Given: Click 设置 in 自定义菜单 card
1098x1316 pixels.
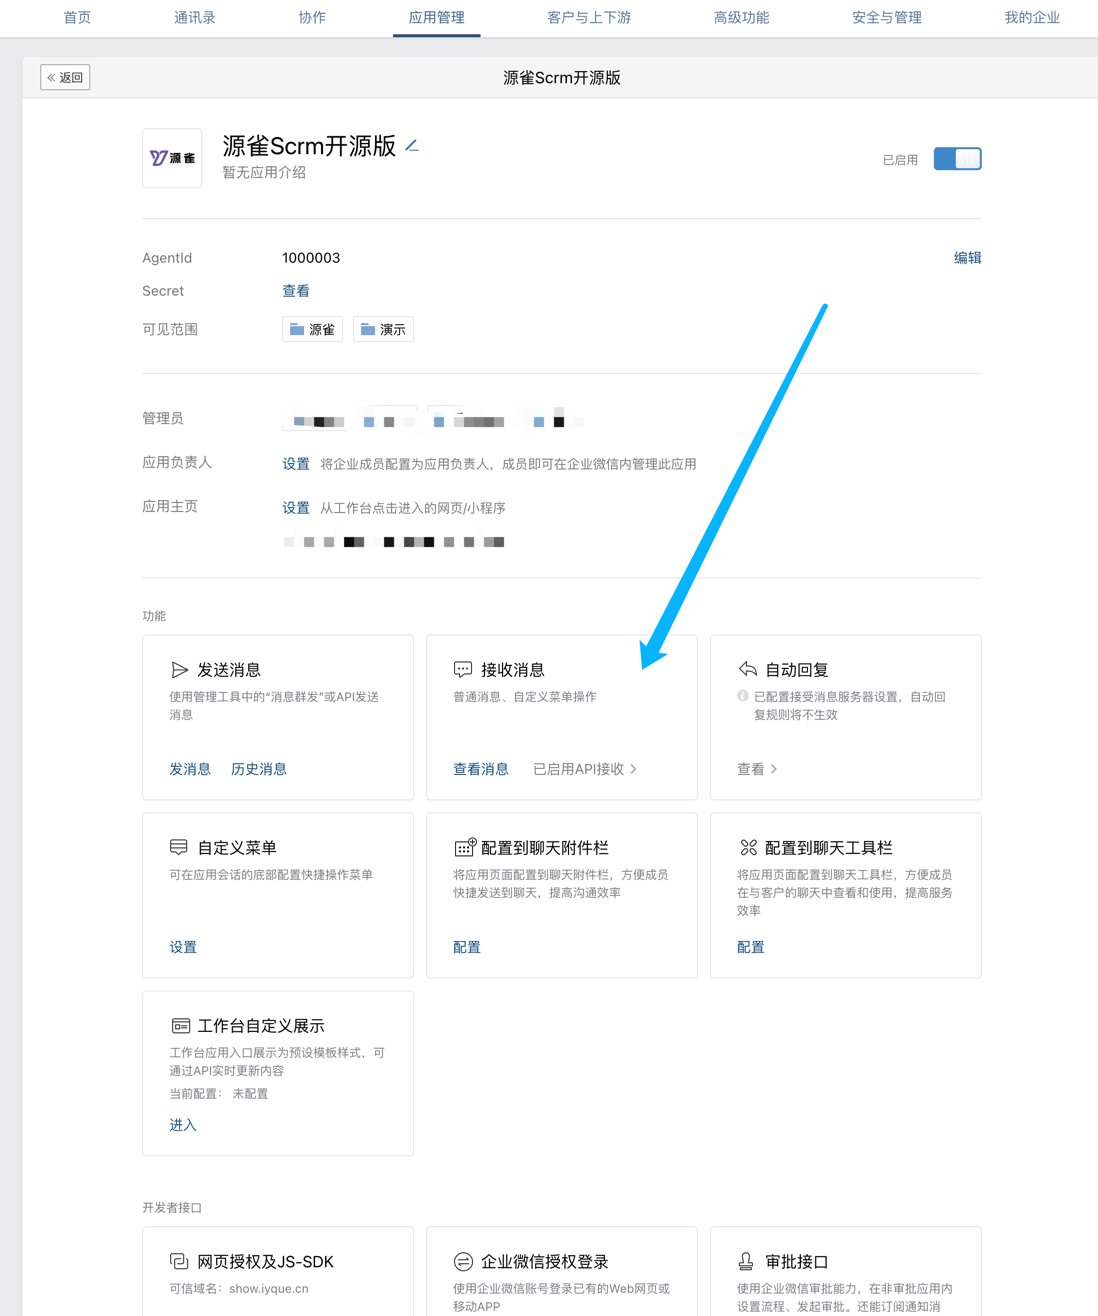Looking at the screenshot, I should click(x=183, y=947).
